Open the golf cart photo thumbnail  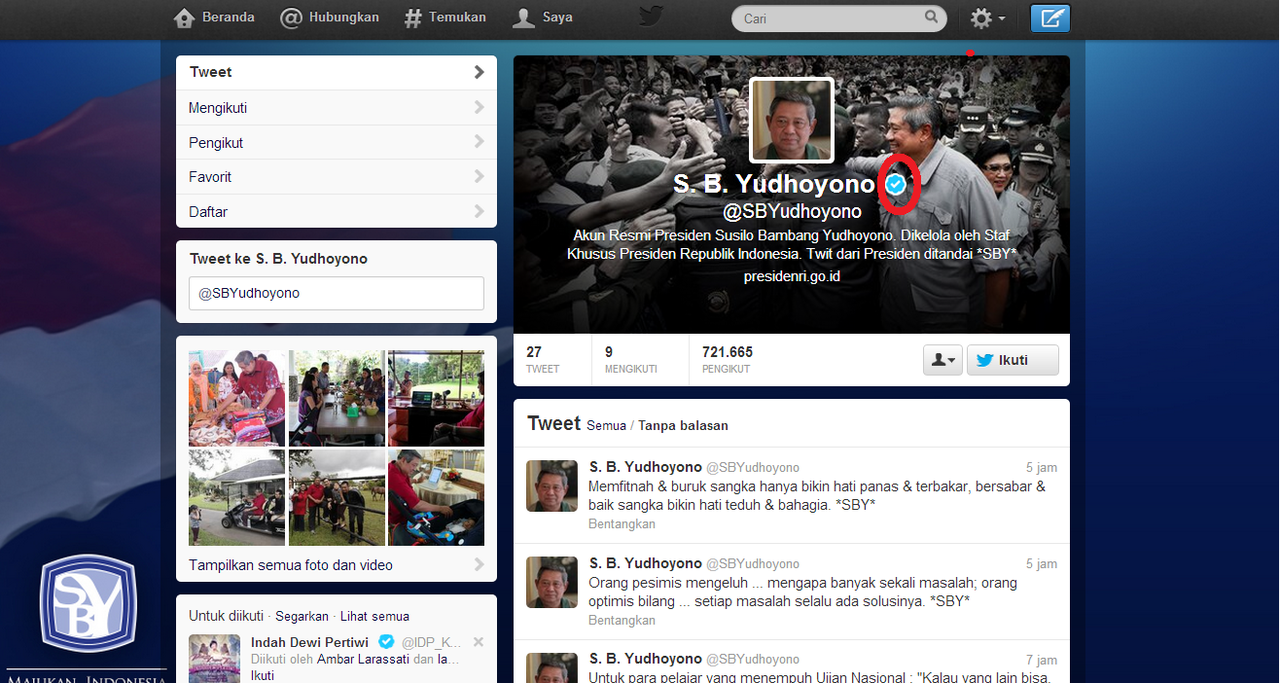coord(237,497)
